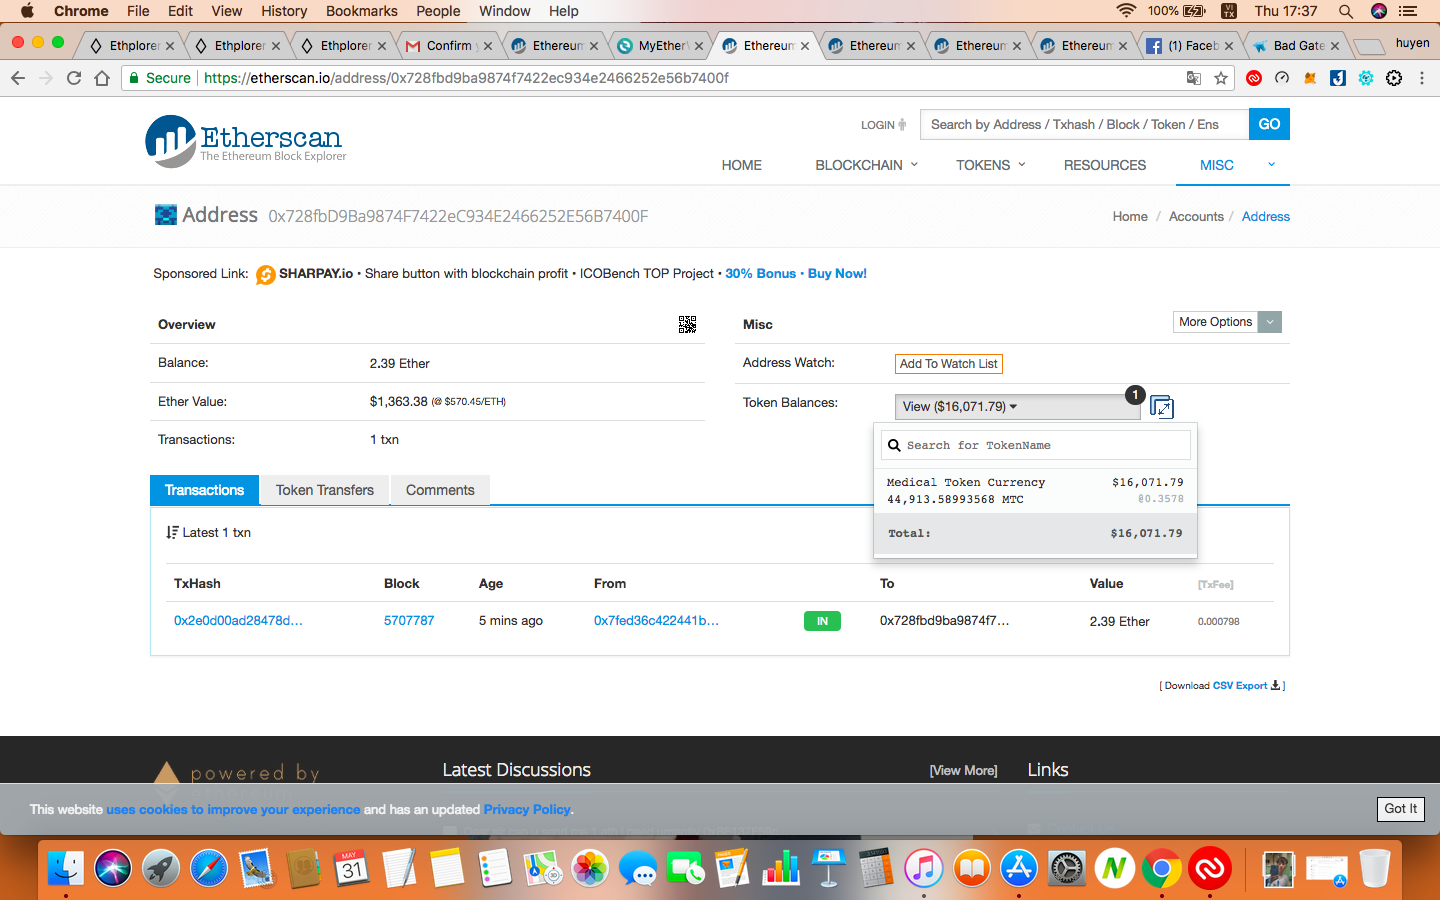
Task: Go to HOME in the site navigation
Action: pyautogui.click(x=742, y=165)
